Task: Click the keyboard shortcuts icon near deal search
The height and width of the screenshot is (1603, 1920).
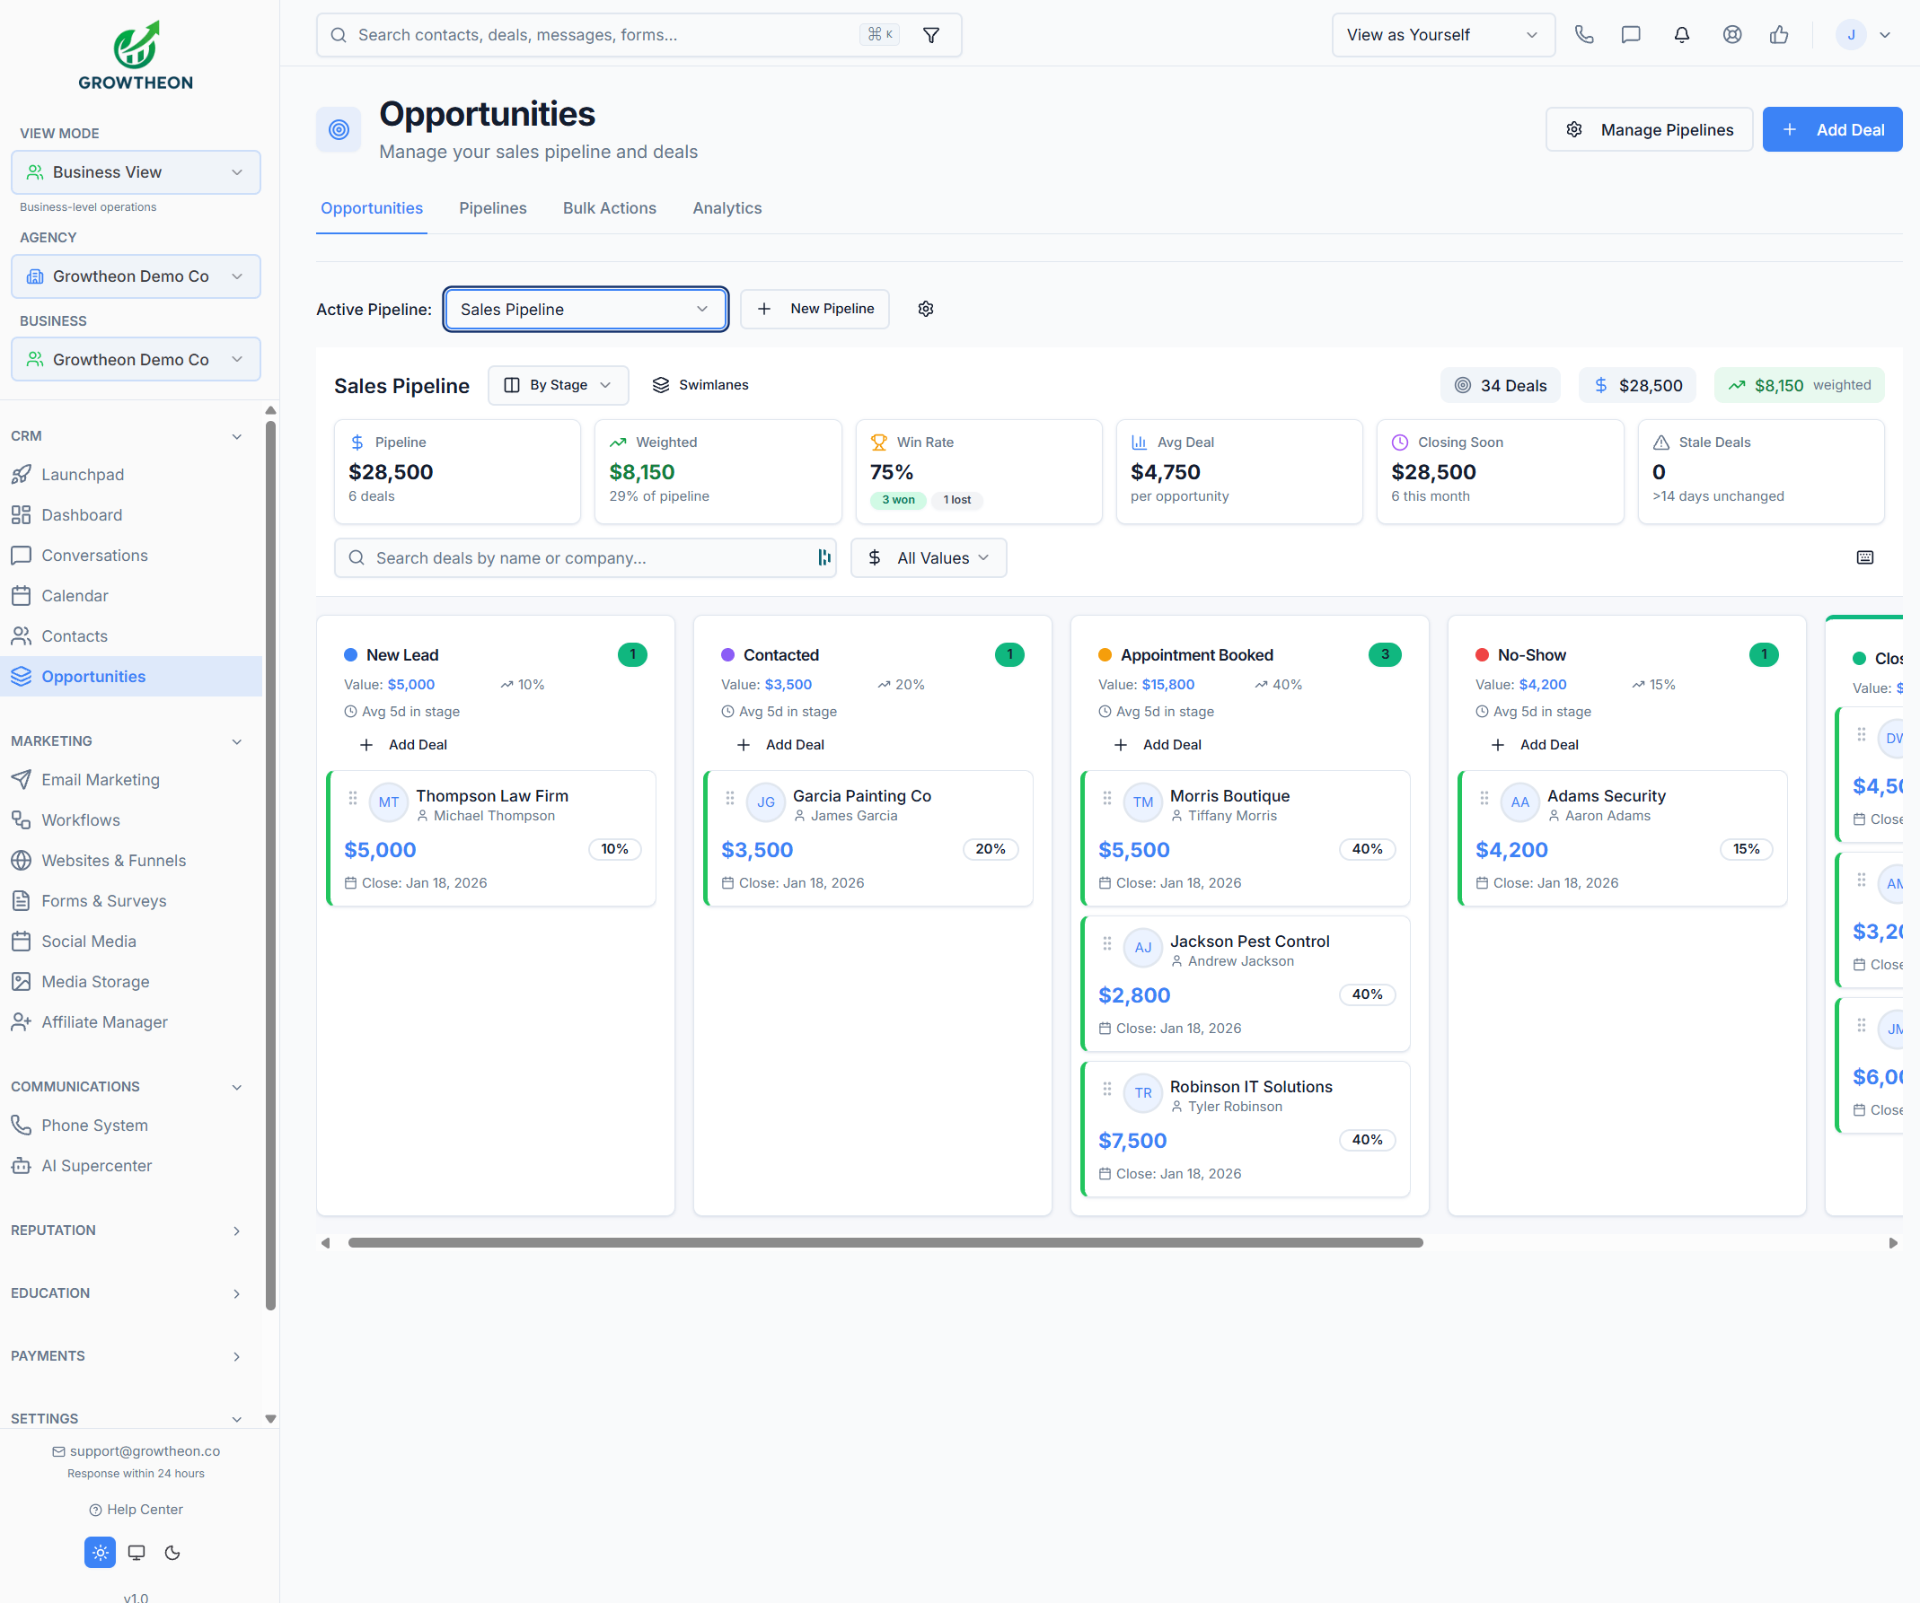Action: click(x=1865, y=558)
